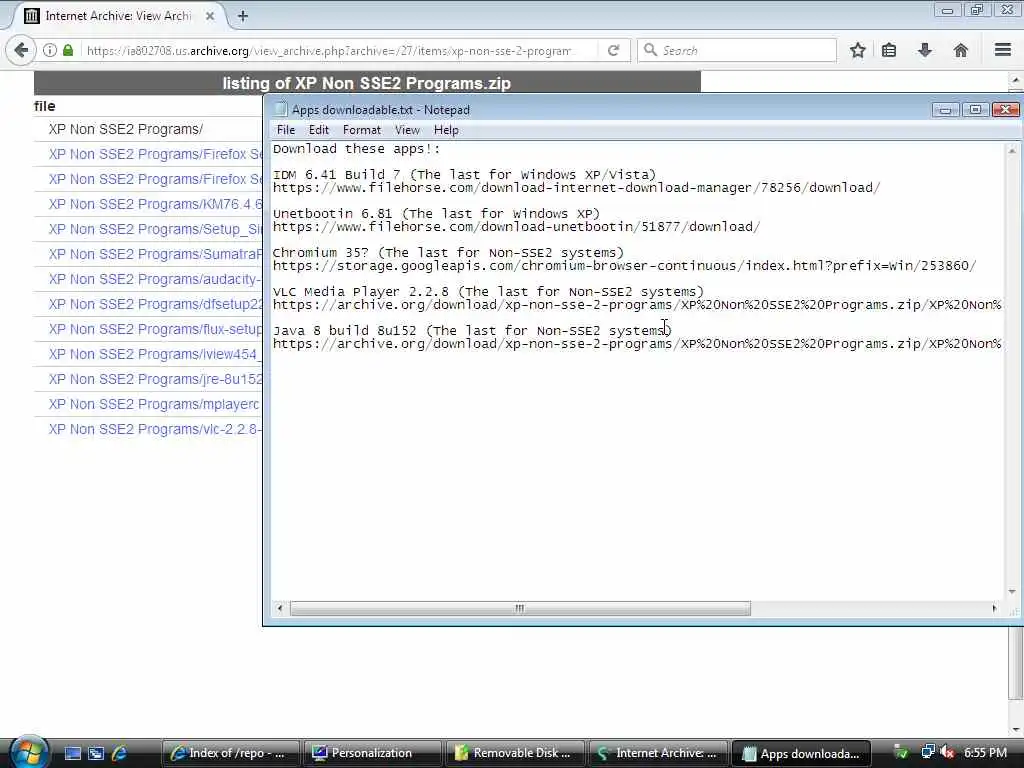The height and width of the screenshot is (768, 1024).
Task: Click network connection tray icon
Action: 927,752
